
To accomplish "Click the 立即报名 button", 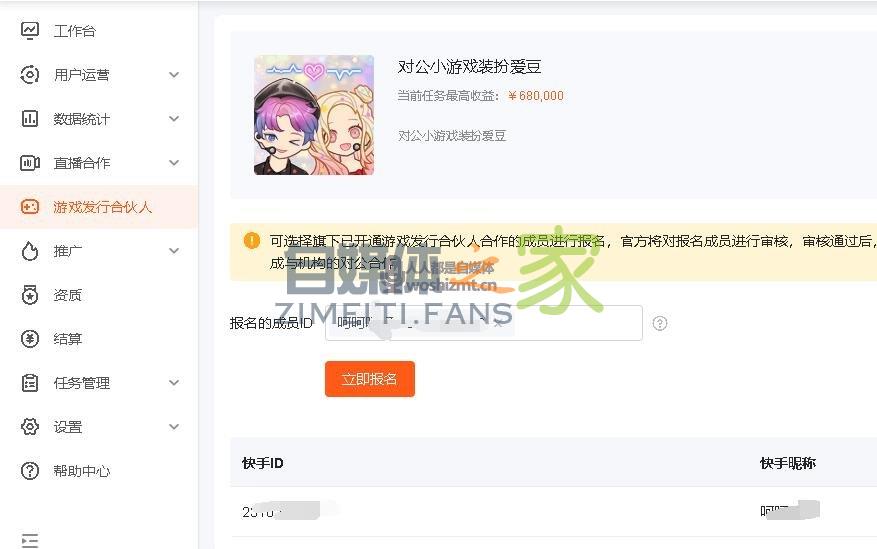I will point(370,379).
